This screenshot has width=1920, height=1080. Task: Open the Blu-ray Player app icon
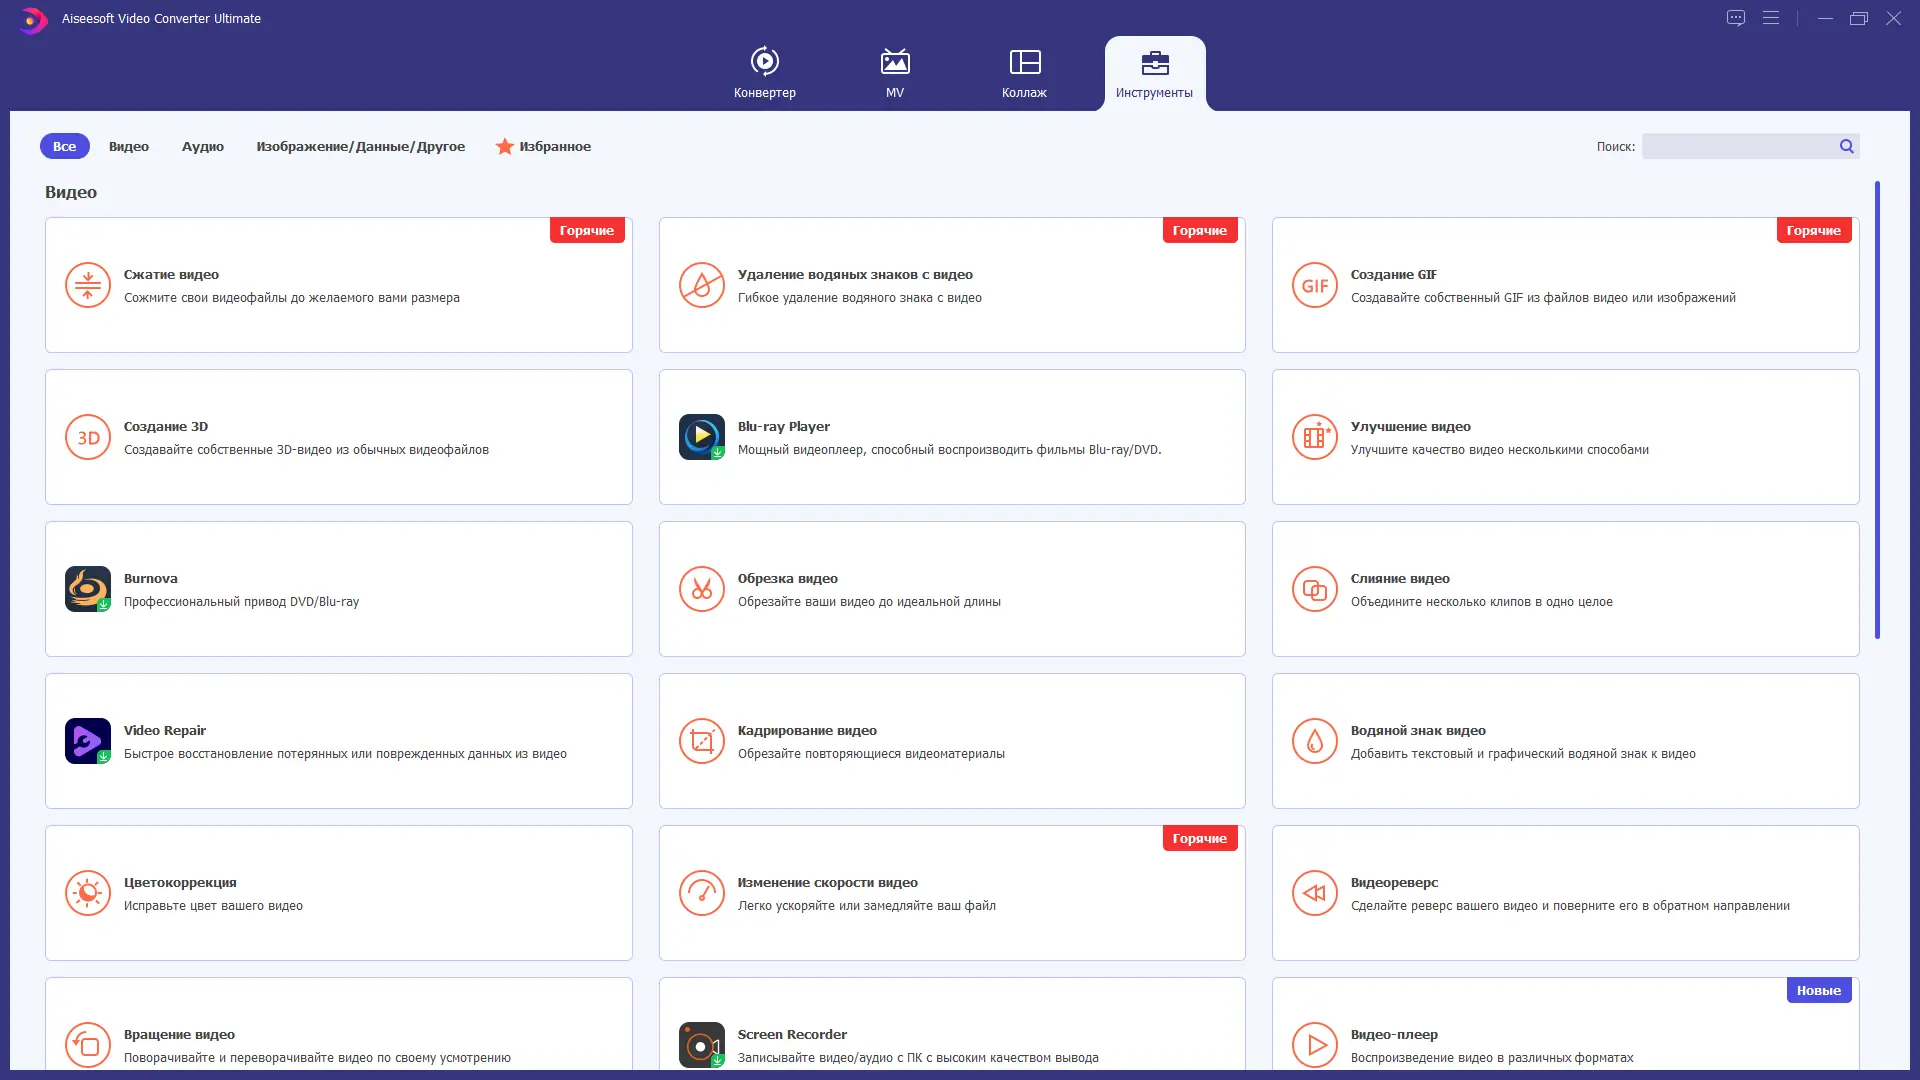click(701, 437)
